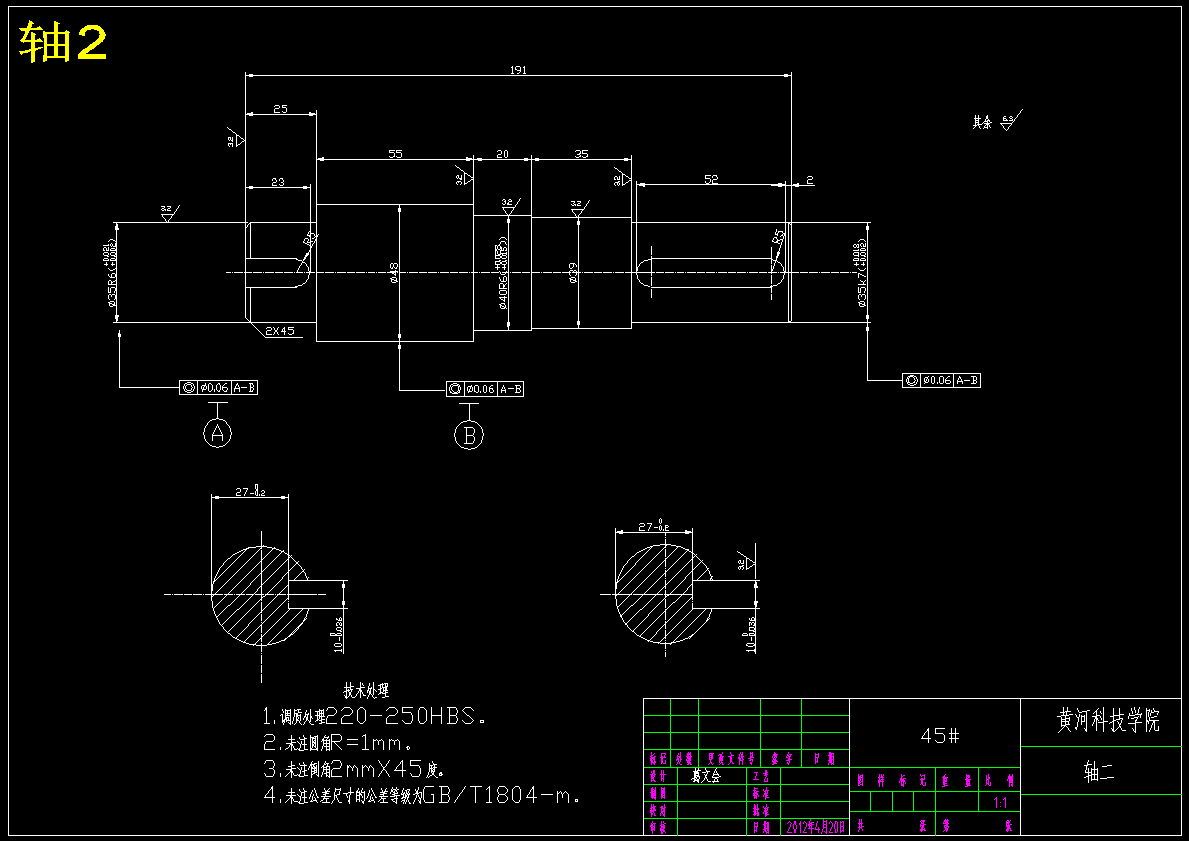Select the designer name 葛文会
The image size is (1189, 841).
[706, 777]
